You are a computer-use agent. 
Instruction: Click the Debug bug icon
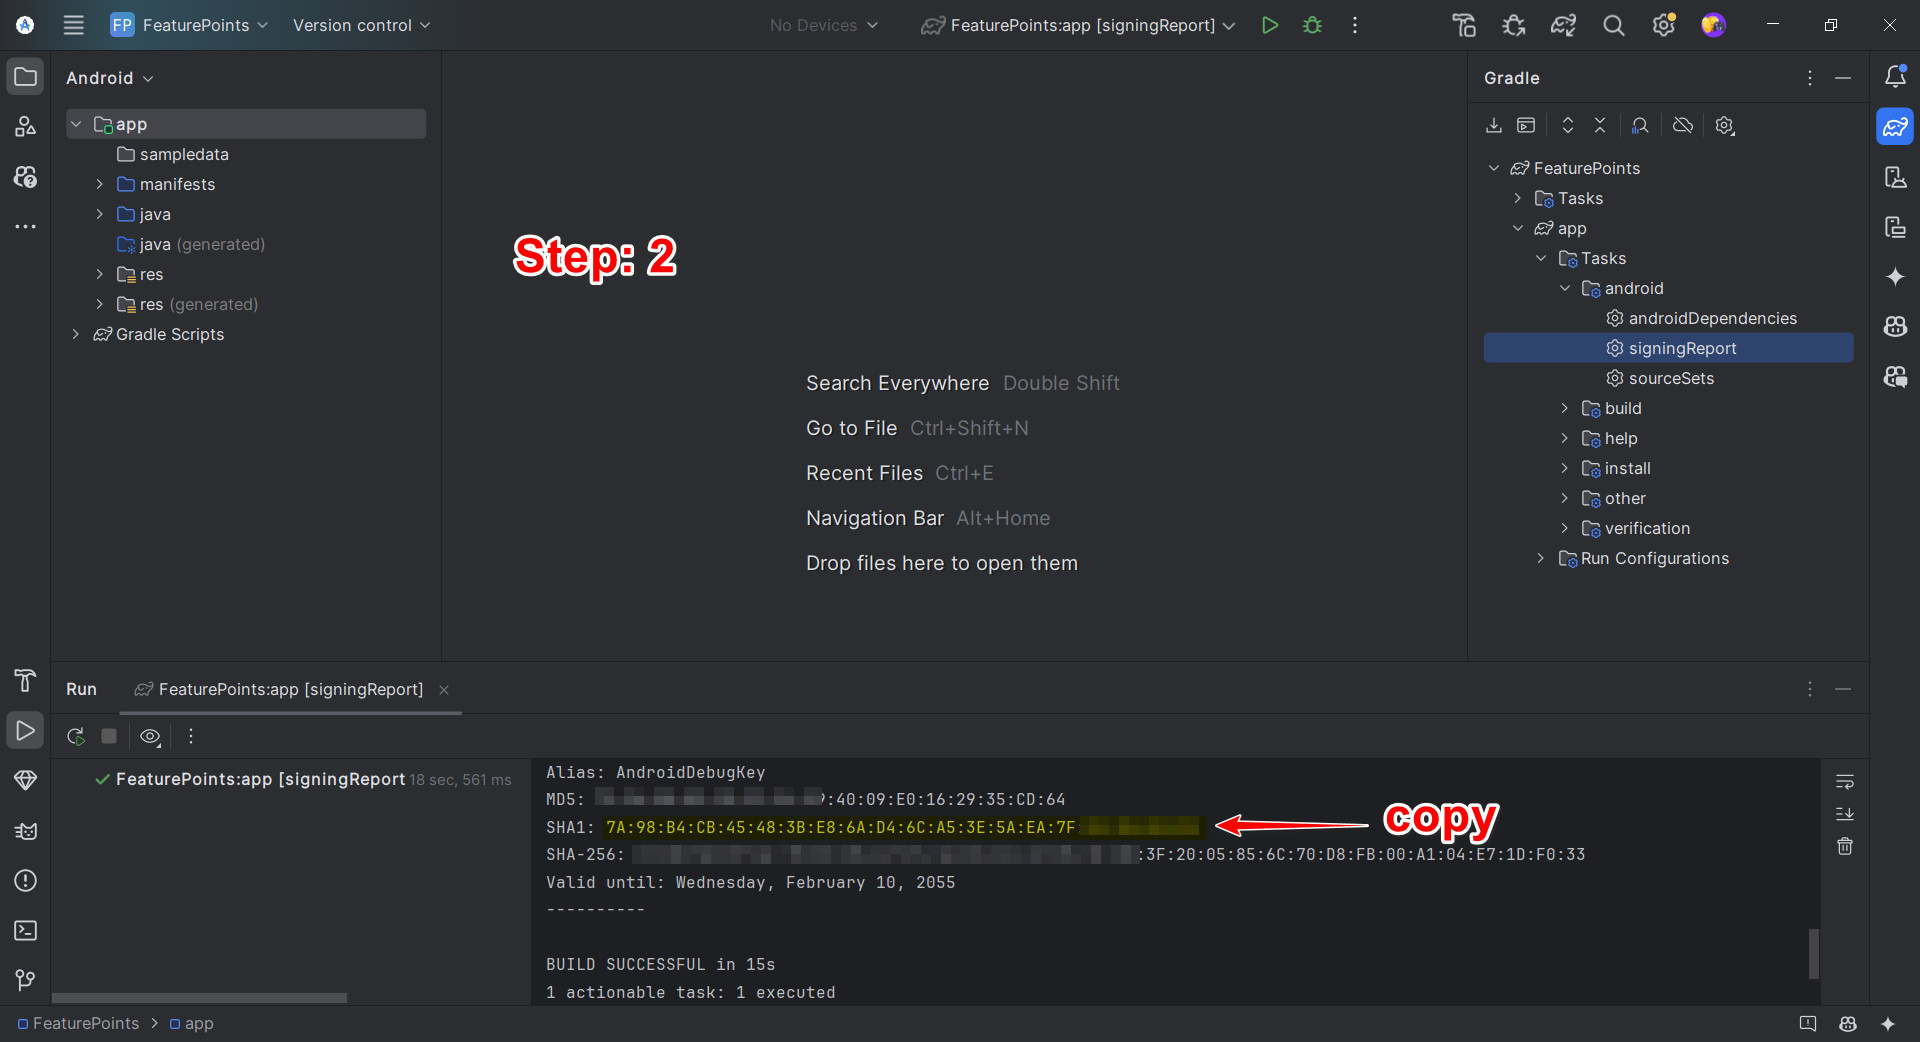tap(1312, 25)
